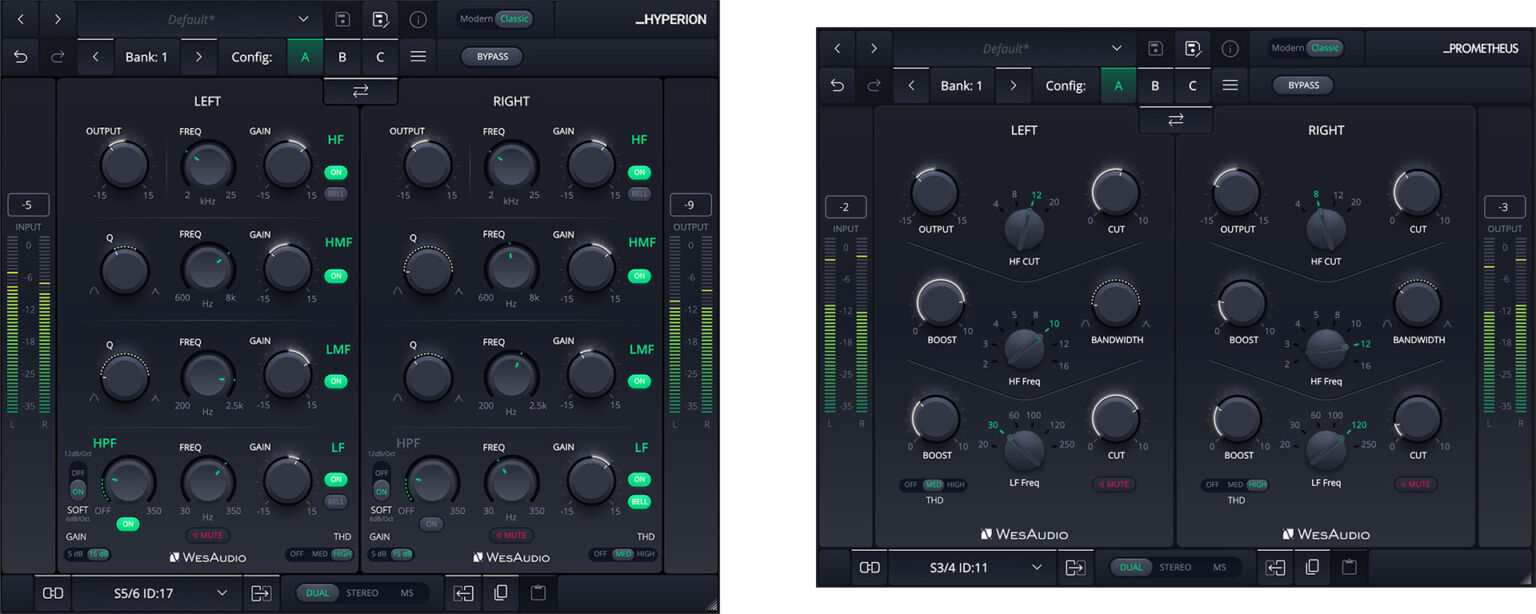This screenshot has width=1536, height=614.
Task: Click the paste clipboard icon in Prometheus
Action: pyautogui.click(x=1350, y=567)
